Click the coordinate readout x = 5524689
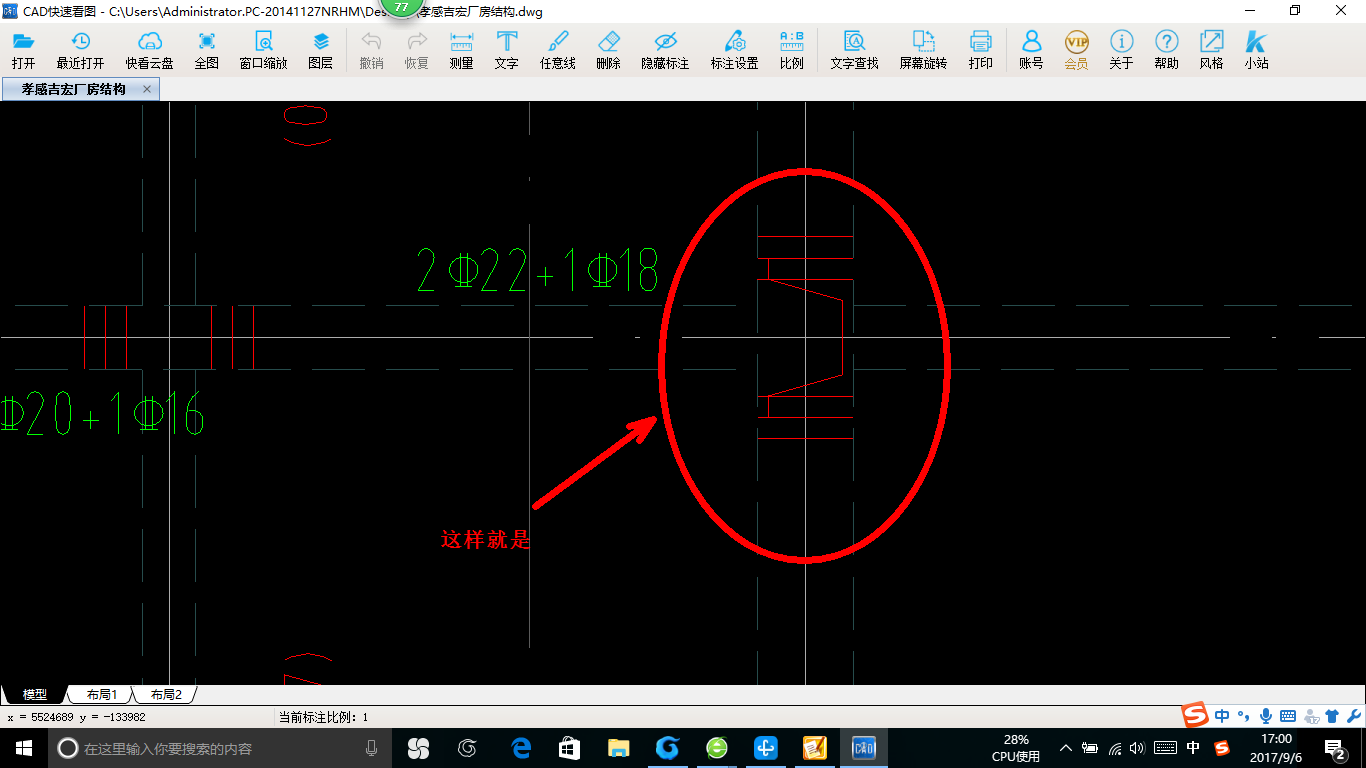Viewport: 1366px width, 768px height. (76, 717)
